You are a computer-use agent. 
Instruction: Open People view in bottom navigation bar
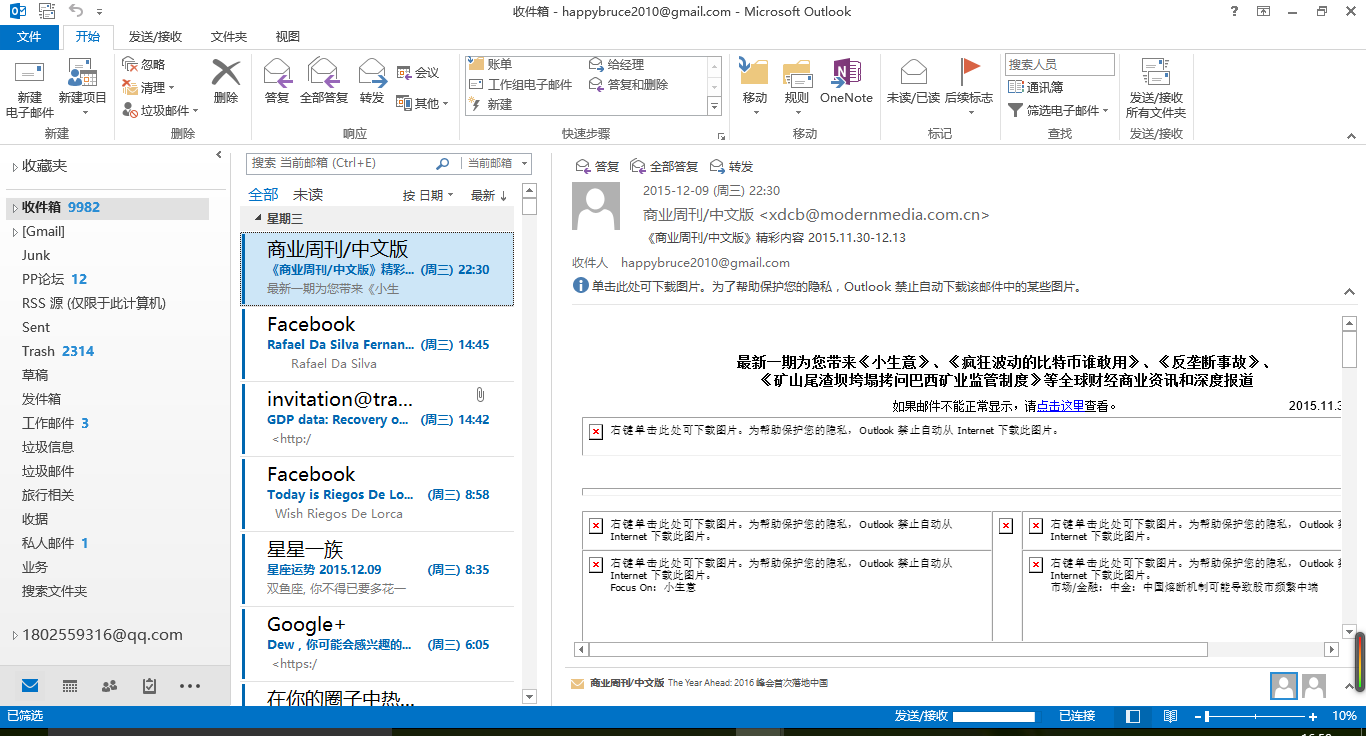pyautogui.click(x=110, y=686)
